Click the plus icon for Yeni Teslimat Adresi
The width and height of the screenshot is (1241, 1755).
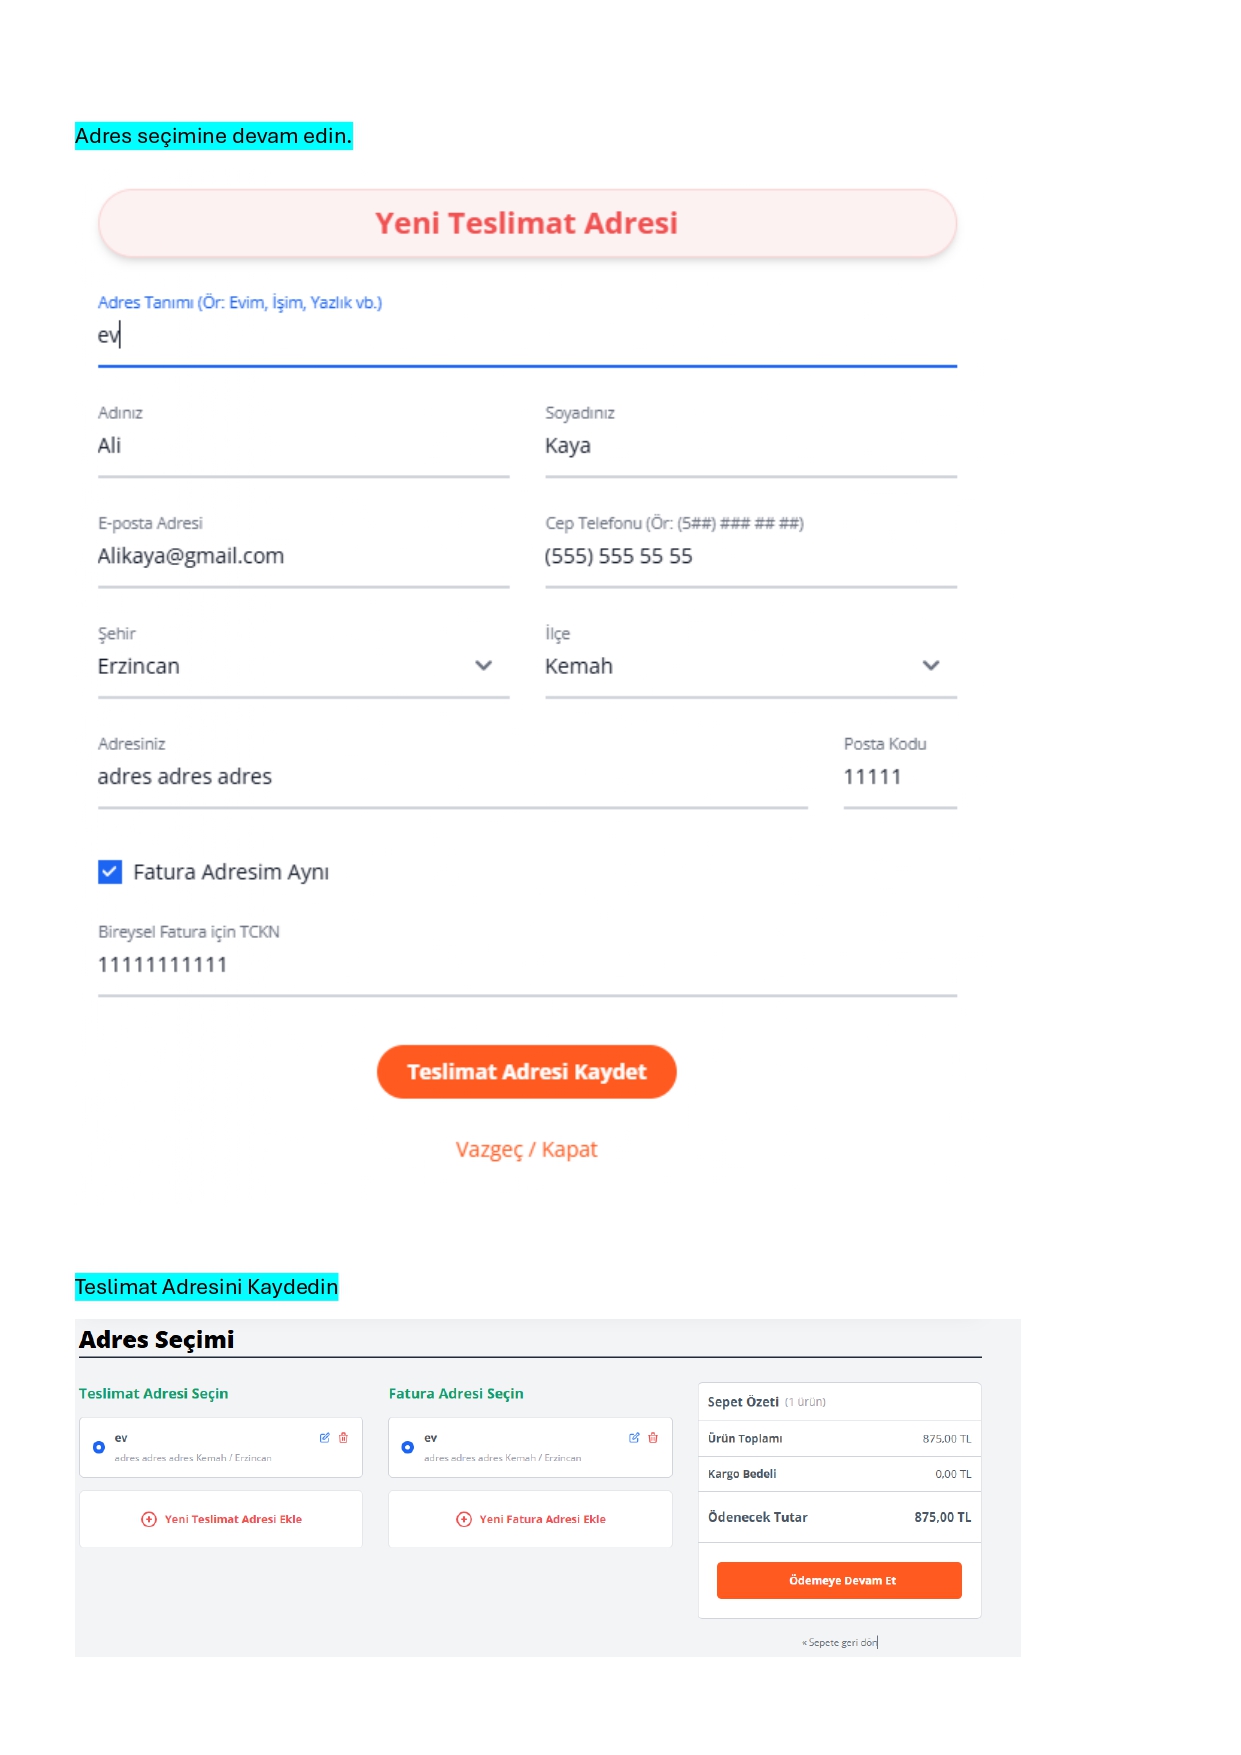pos(149,1519)
